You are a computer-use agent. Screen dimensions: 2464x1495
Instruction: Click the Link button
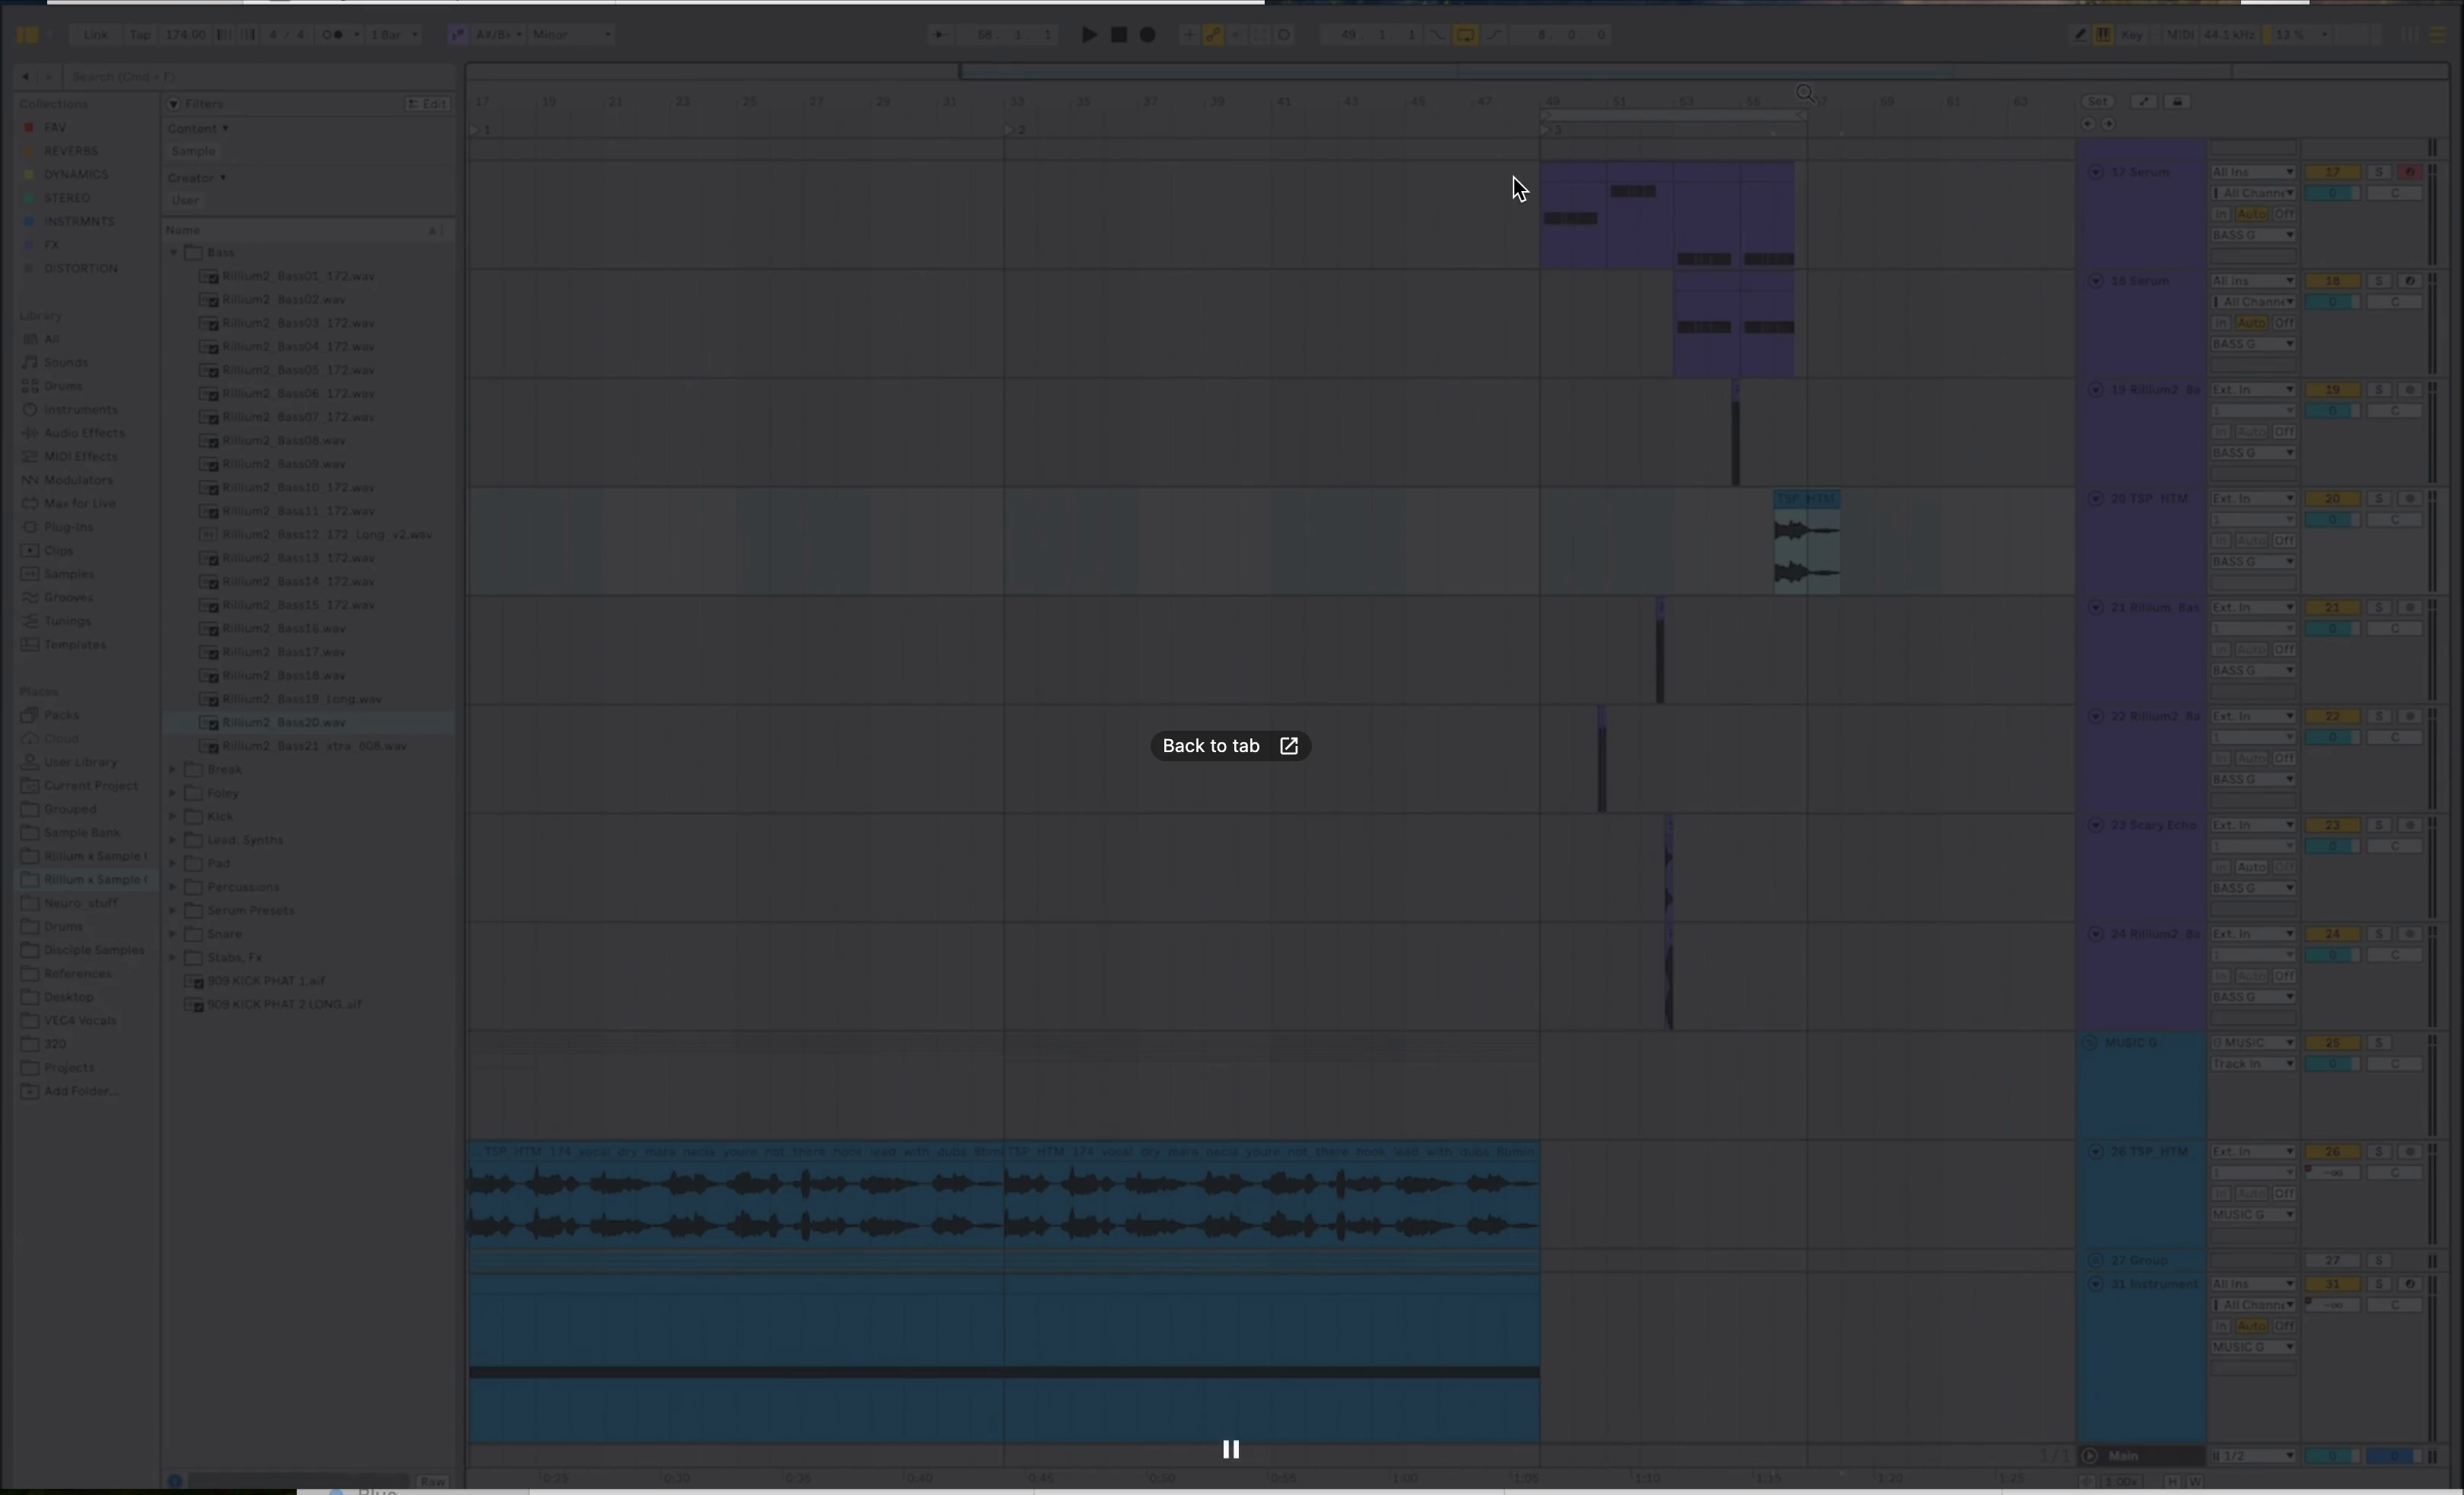pyautogui.click(x=96, y=35)
